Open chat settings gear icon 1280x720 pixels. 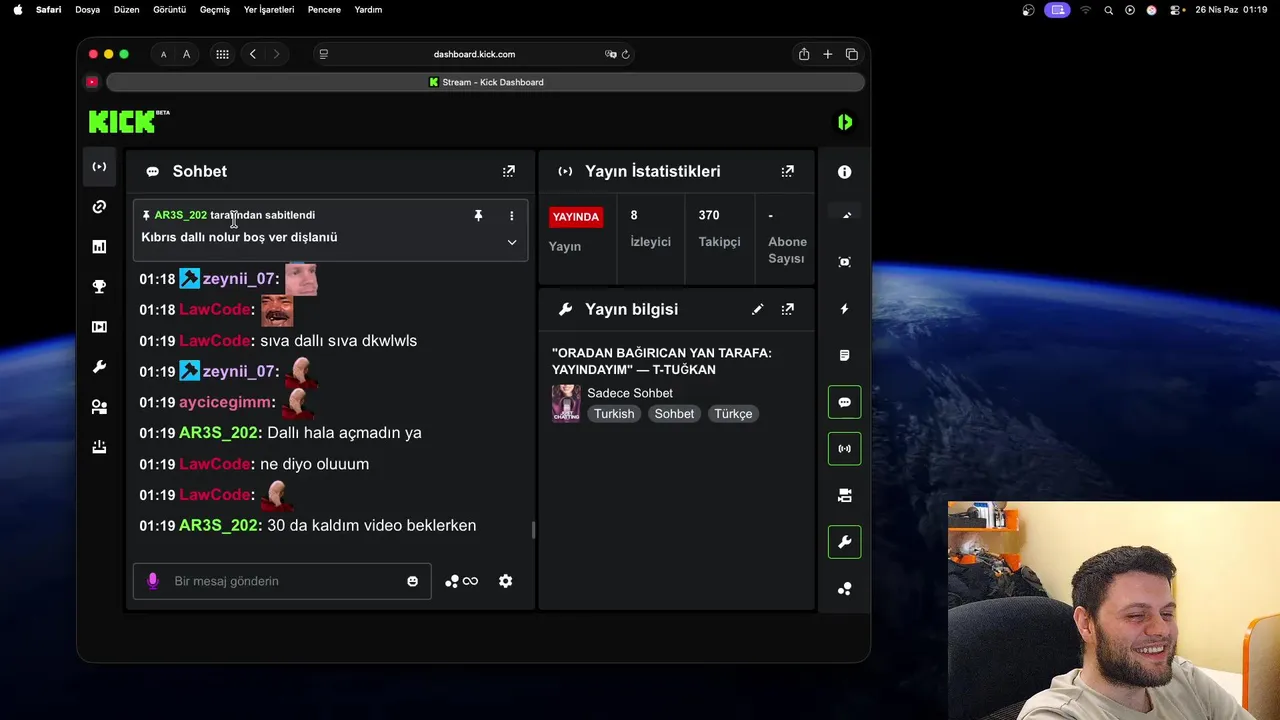(x=505, y=581)
